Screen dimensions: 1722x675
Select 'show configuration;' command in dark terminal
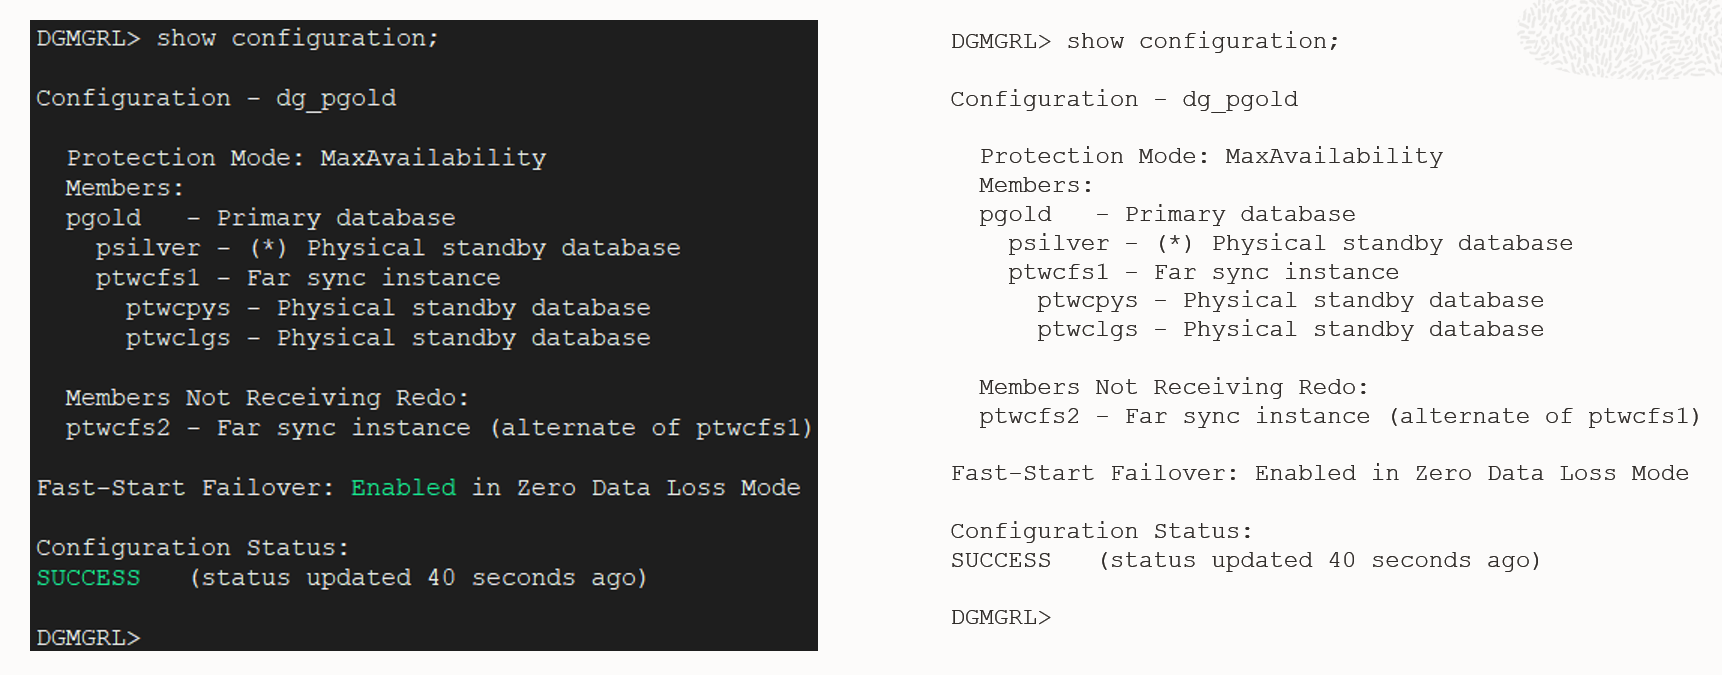[x=297, y=38]
